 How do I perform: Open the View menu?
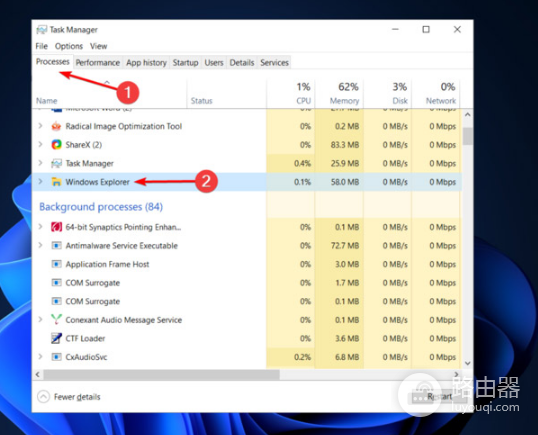[98, 46]
